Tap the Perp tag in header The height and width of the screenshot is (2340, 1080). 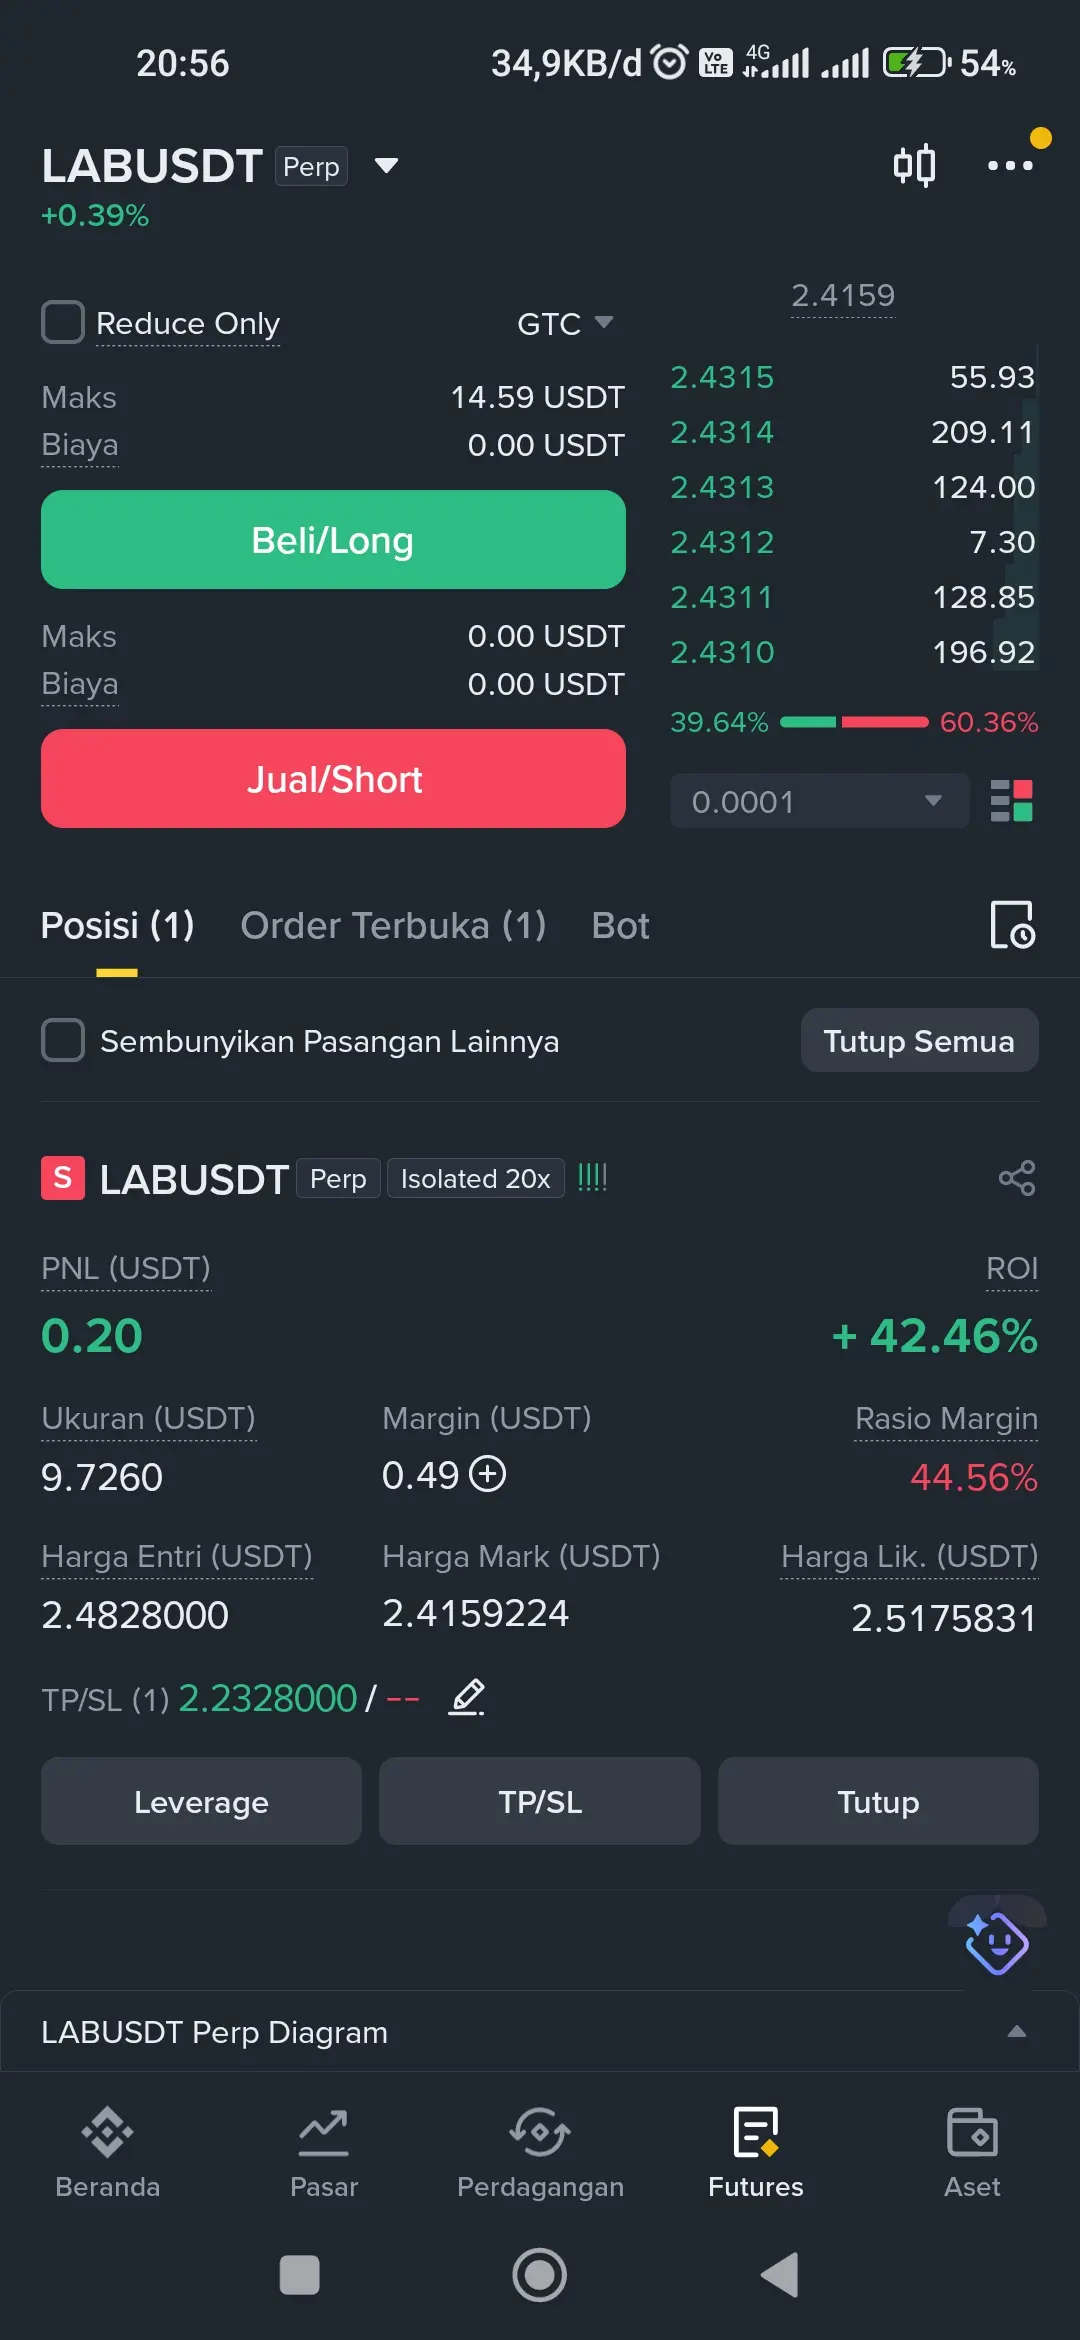point(311,166)
